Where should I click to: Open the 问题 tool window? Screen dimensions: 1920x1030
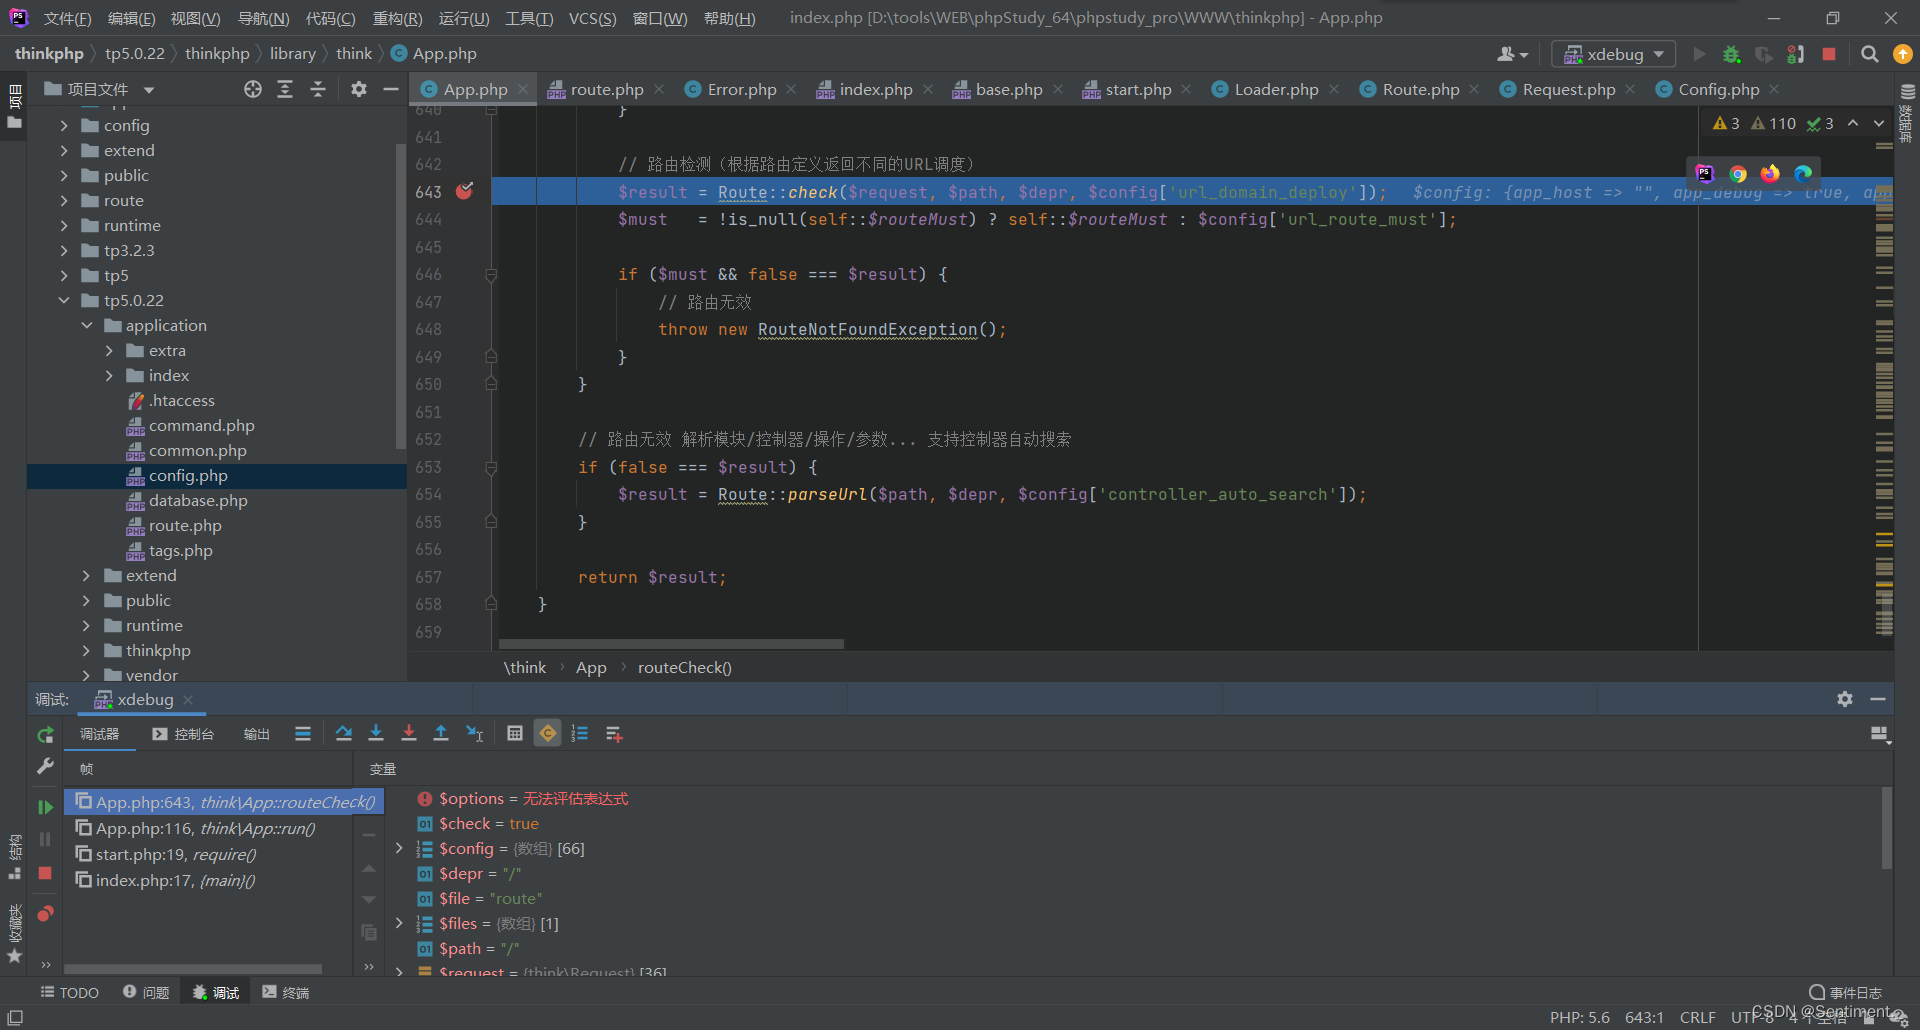tap(146, 992)
